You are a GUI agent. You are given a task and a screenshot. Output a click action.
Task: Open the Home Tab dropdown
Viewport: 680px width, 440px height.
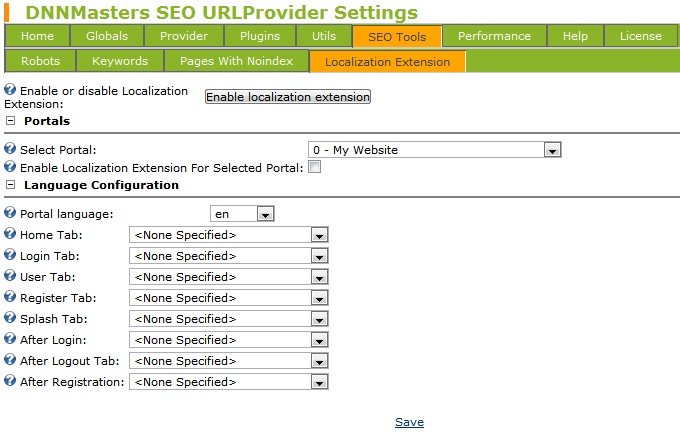click(229, 235)
